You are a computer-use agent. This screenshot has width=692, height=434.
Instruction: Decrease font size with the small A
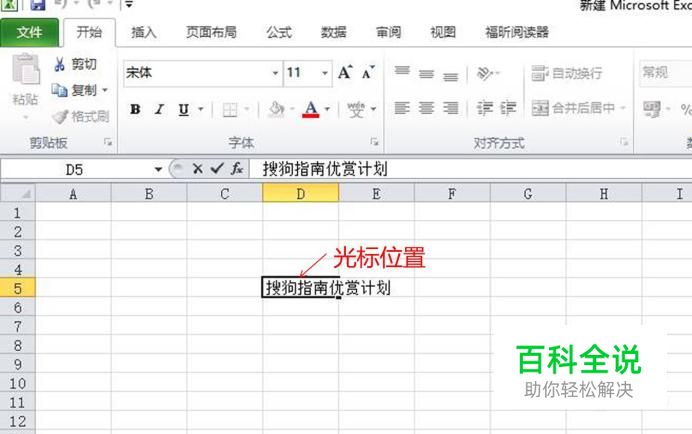[368, 72]
